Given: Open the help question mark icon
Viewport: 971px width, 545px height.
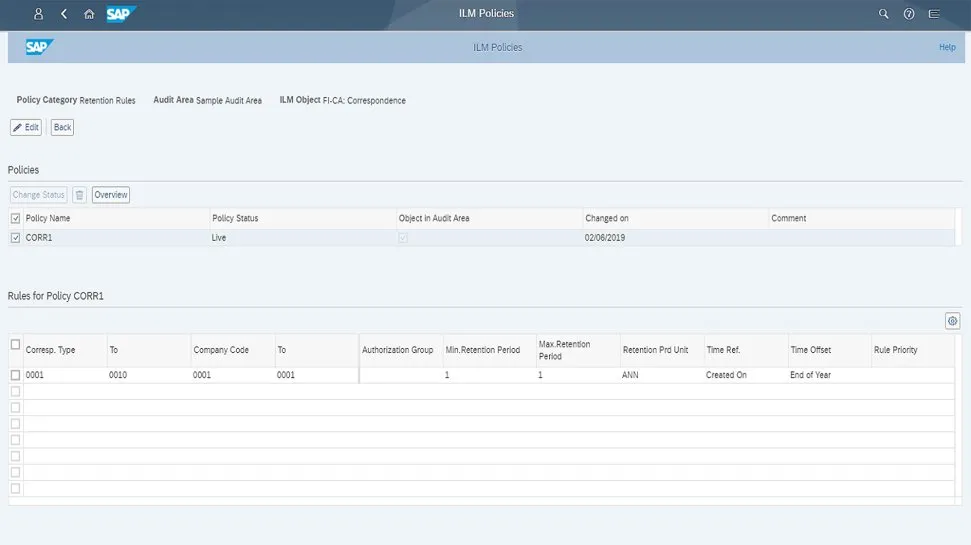Looking at the screenshot, I should point(909,14).
